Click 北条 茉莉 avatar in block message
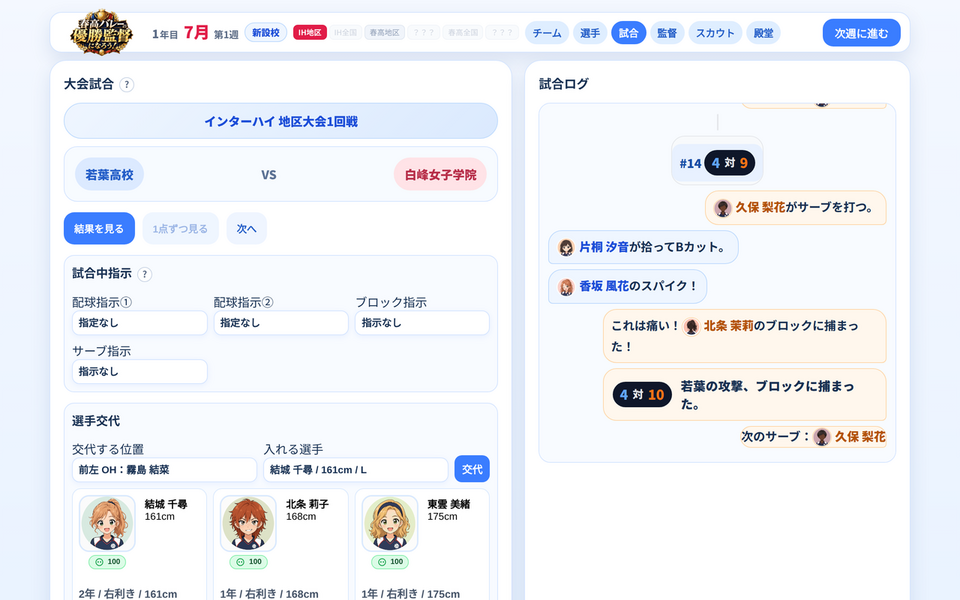 point(691,326)
